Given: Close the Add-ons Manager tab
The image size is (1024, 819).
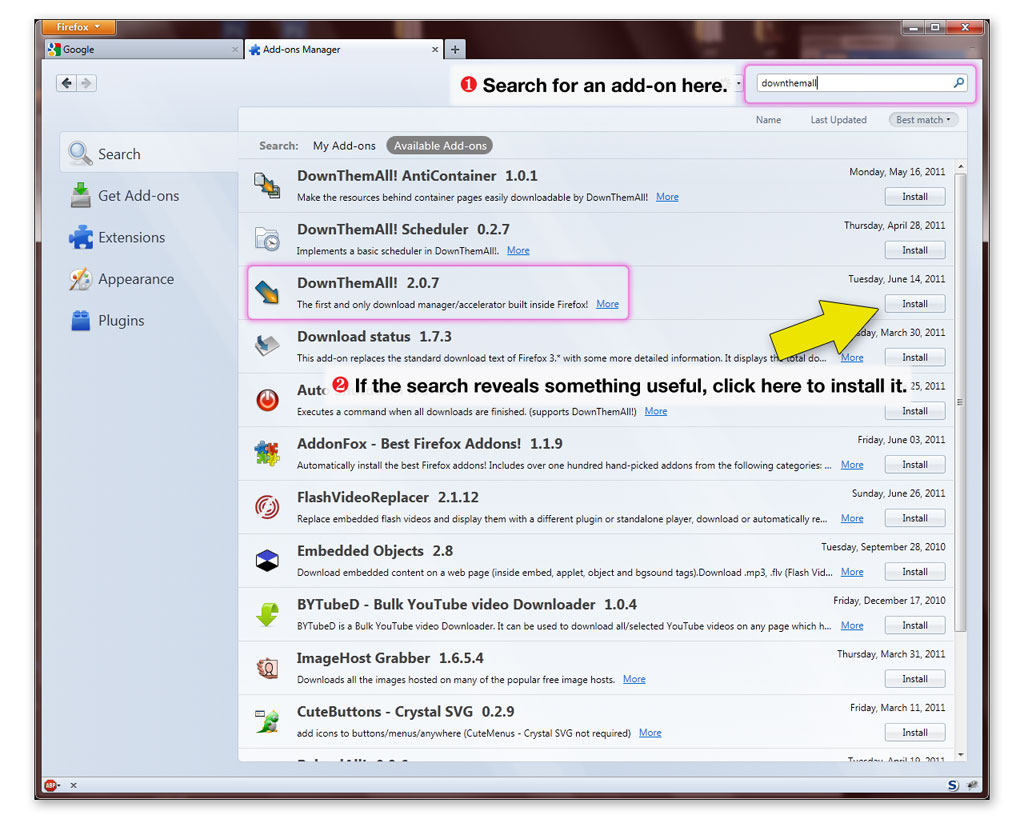Looking at the screenshot, I should (435, 50).
